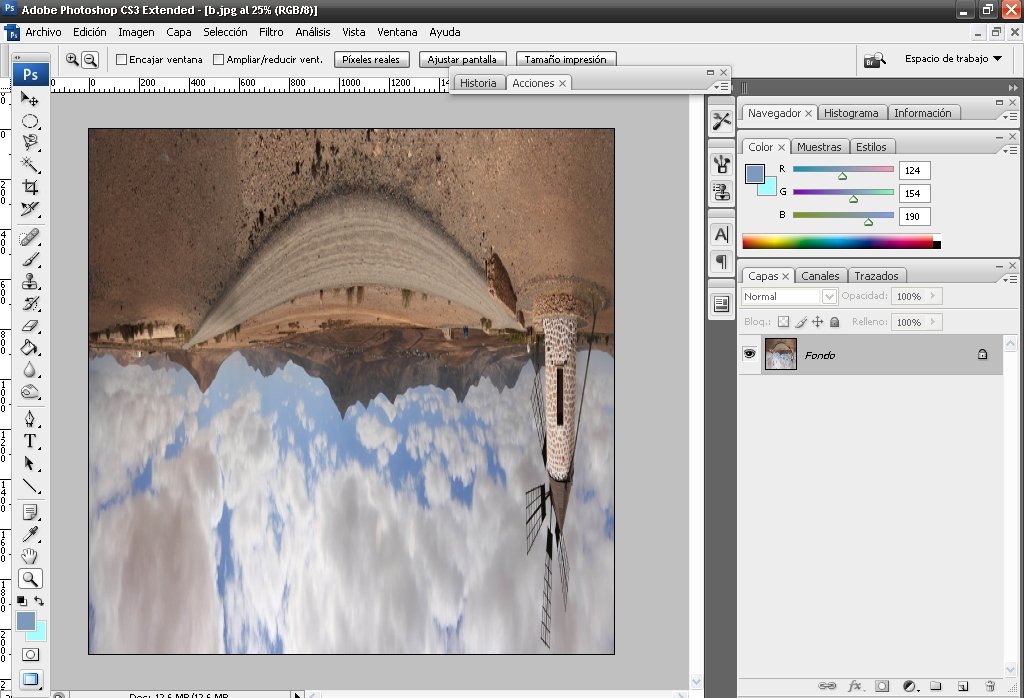Select the Eyedropper tool
The image size is (1024, 698).
pos(30,534)
